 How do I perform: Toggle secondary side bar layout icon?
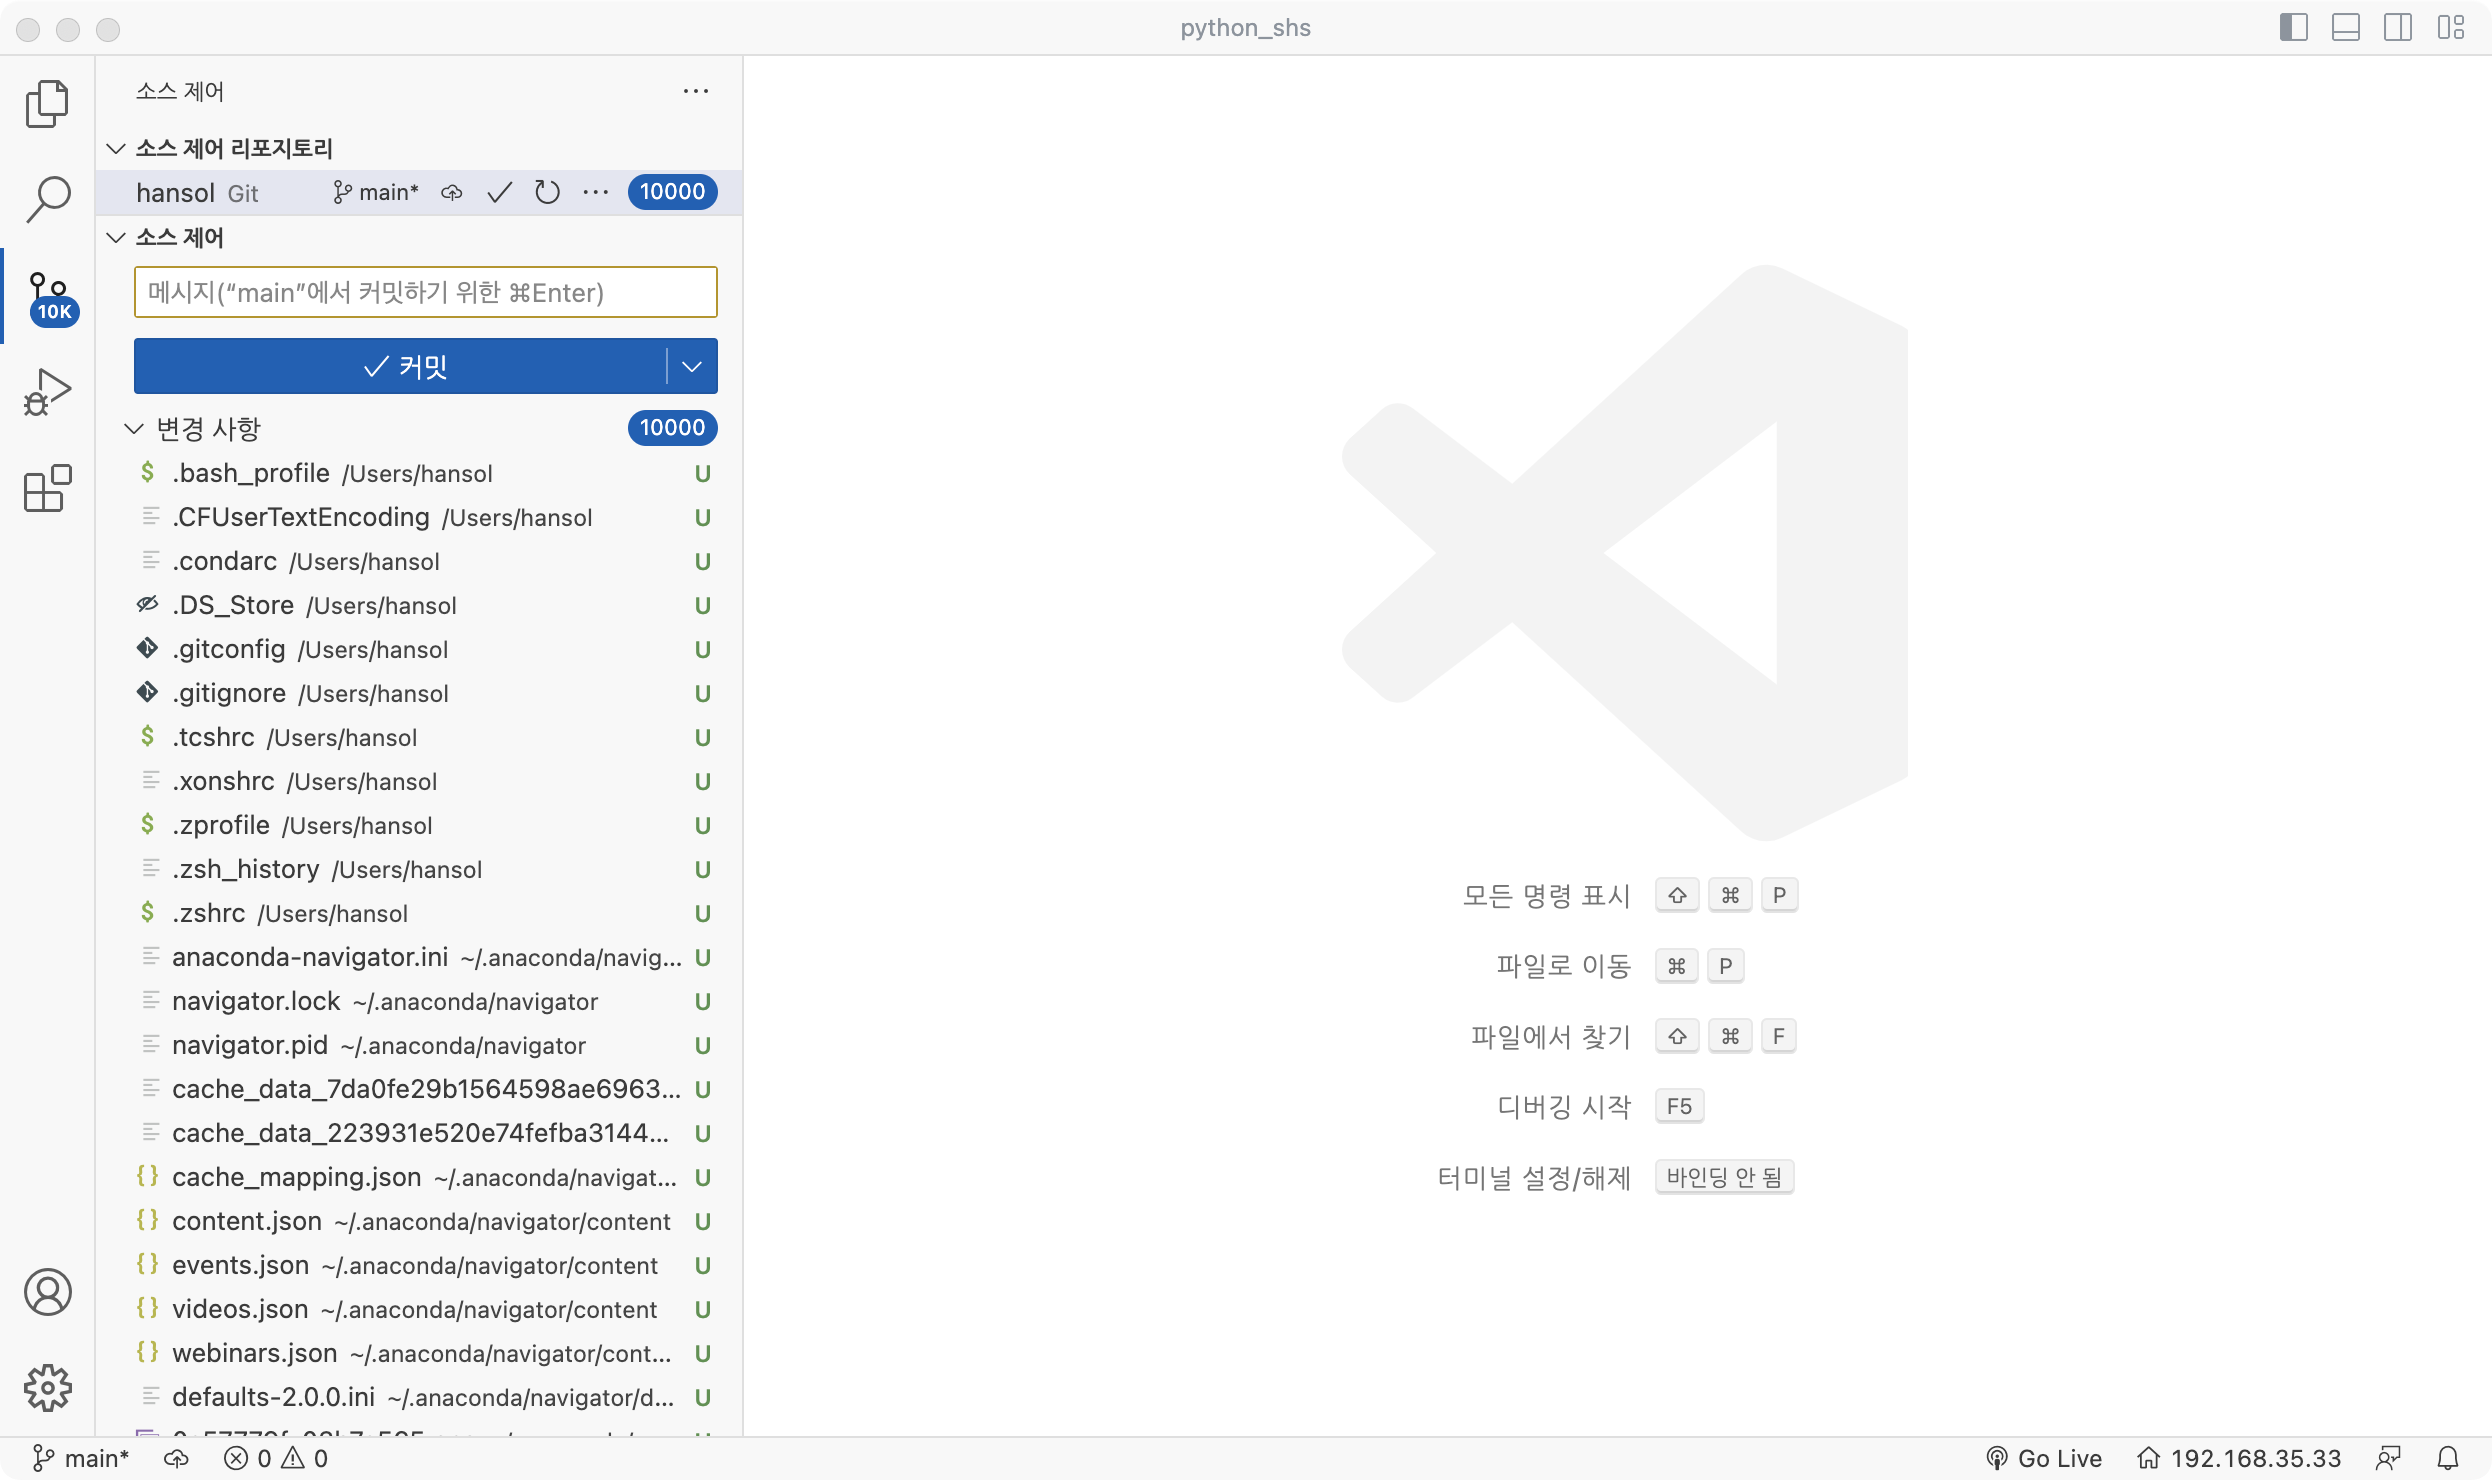point(2397,27)
